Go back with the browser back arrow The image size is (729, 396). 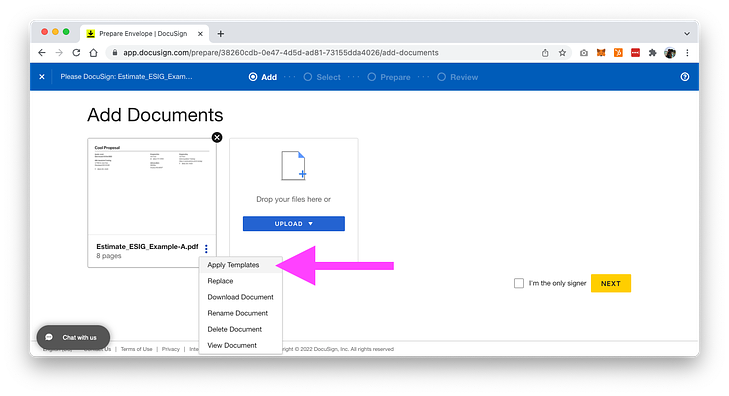[42, 53]
